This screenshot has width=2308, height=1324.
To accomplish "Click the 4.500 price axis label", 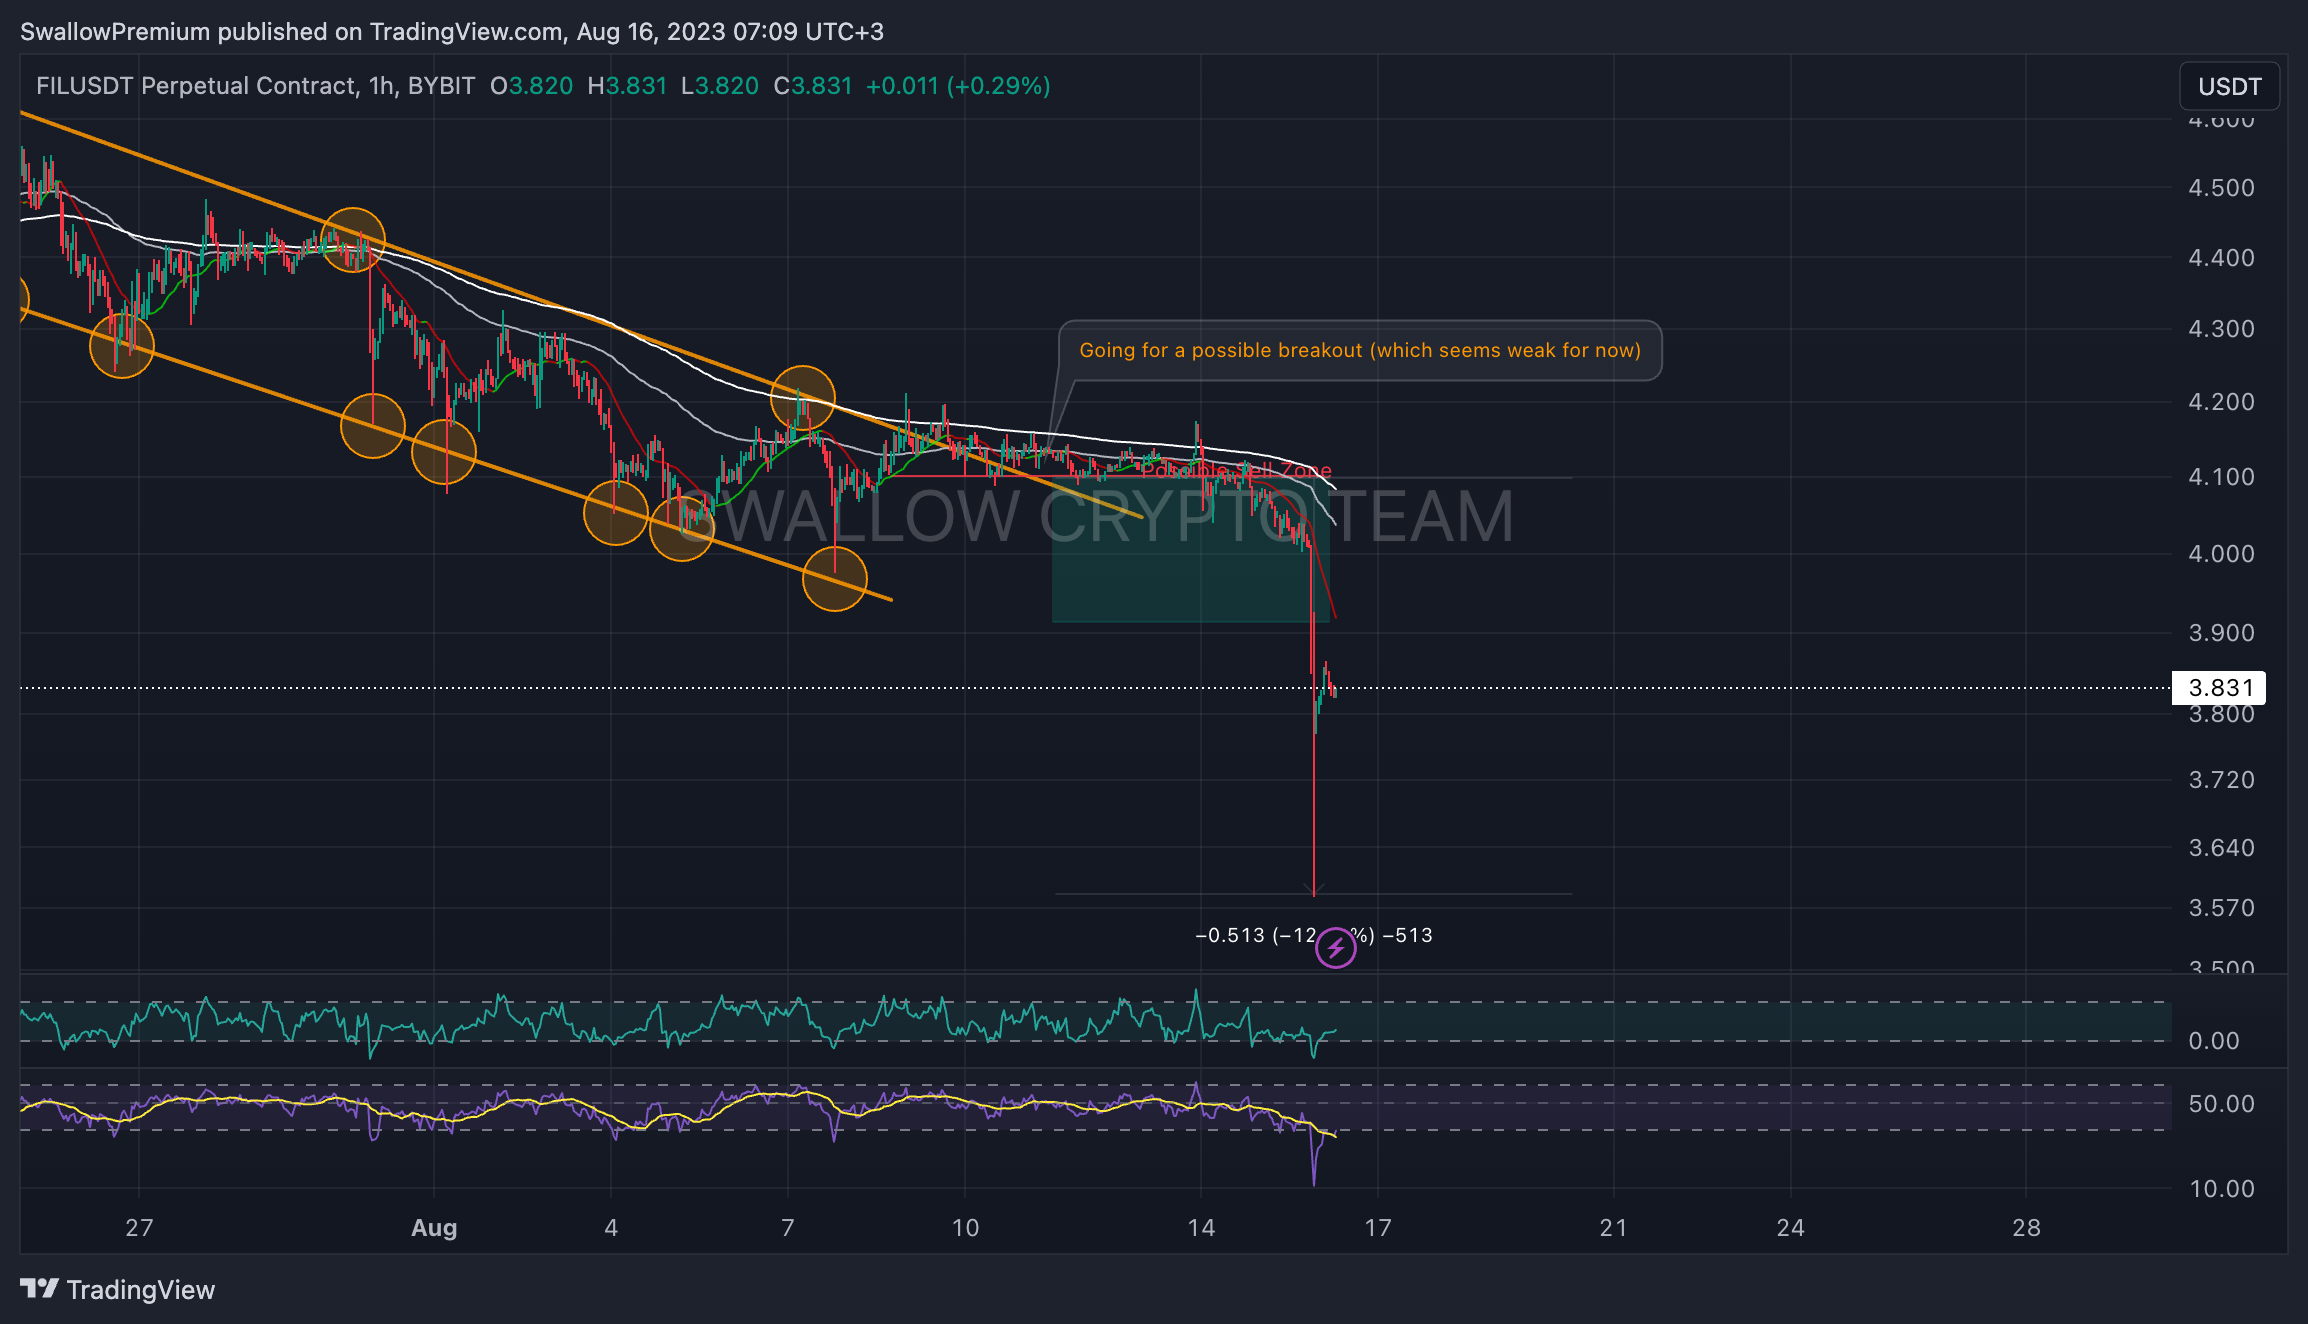I will point(2221,188).
